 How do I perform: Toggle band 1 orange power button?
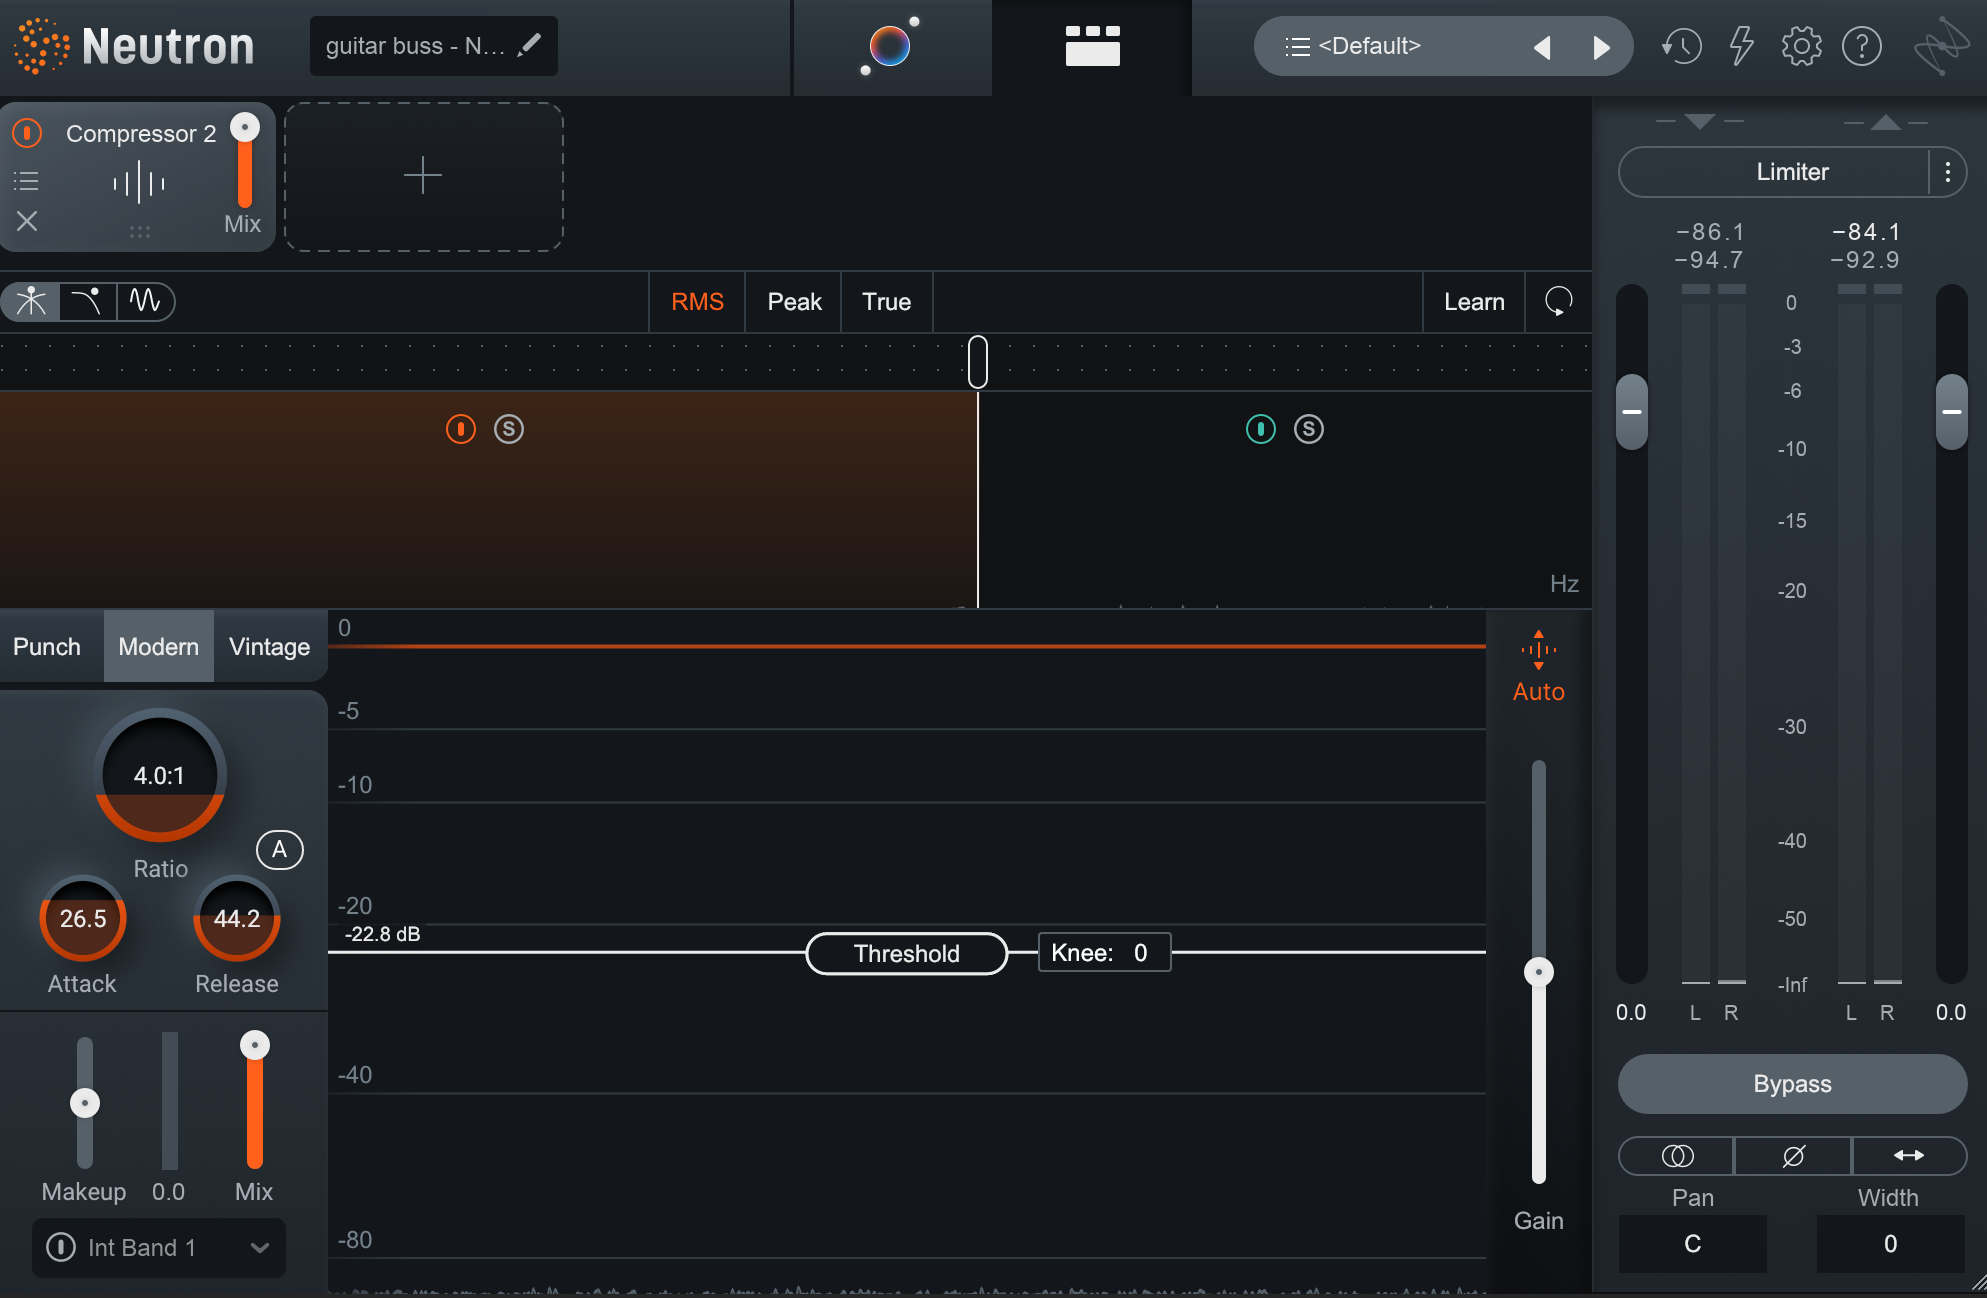pyautogui.click(x=461, y=429)
